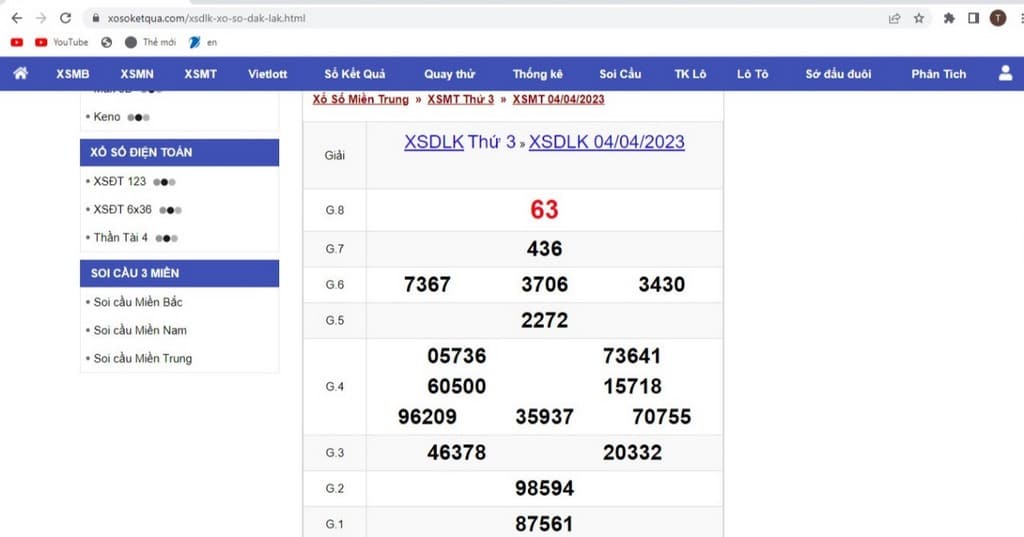Open 'Thần Tài 4' sidebar link
The height and width of the screenshot is (537, 1024).
coord(120,237)
